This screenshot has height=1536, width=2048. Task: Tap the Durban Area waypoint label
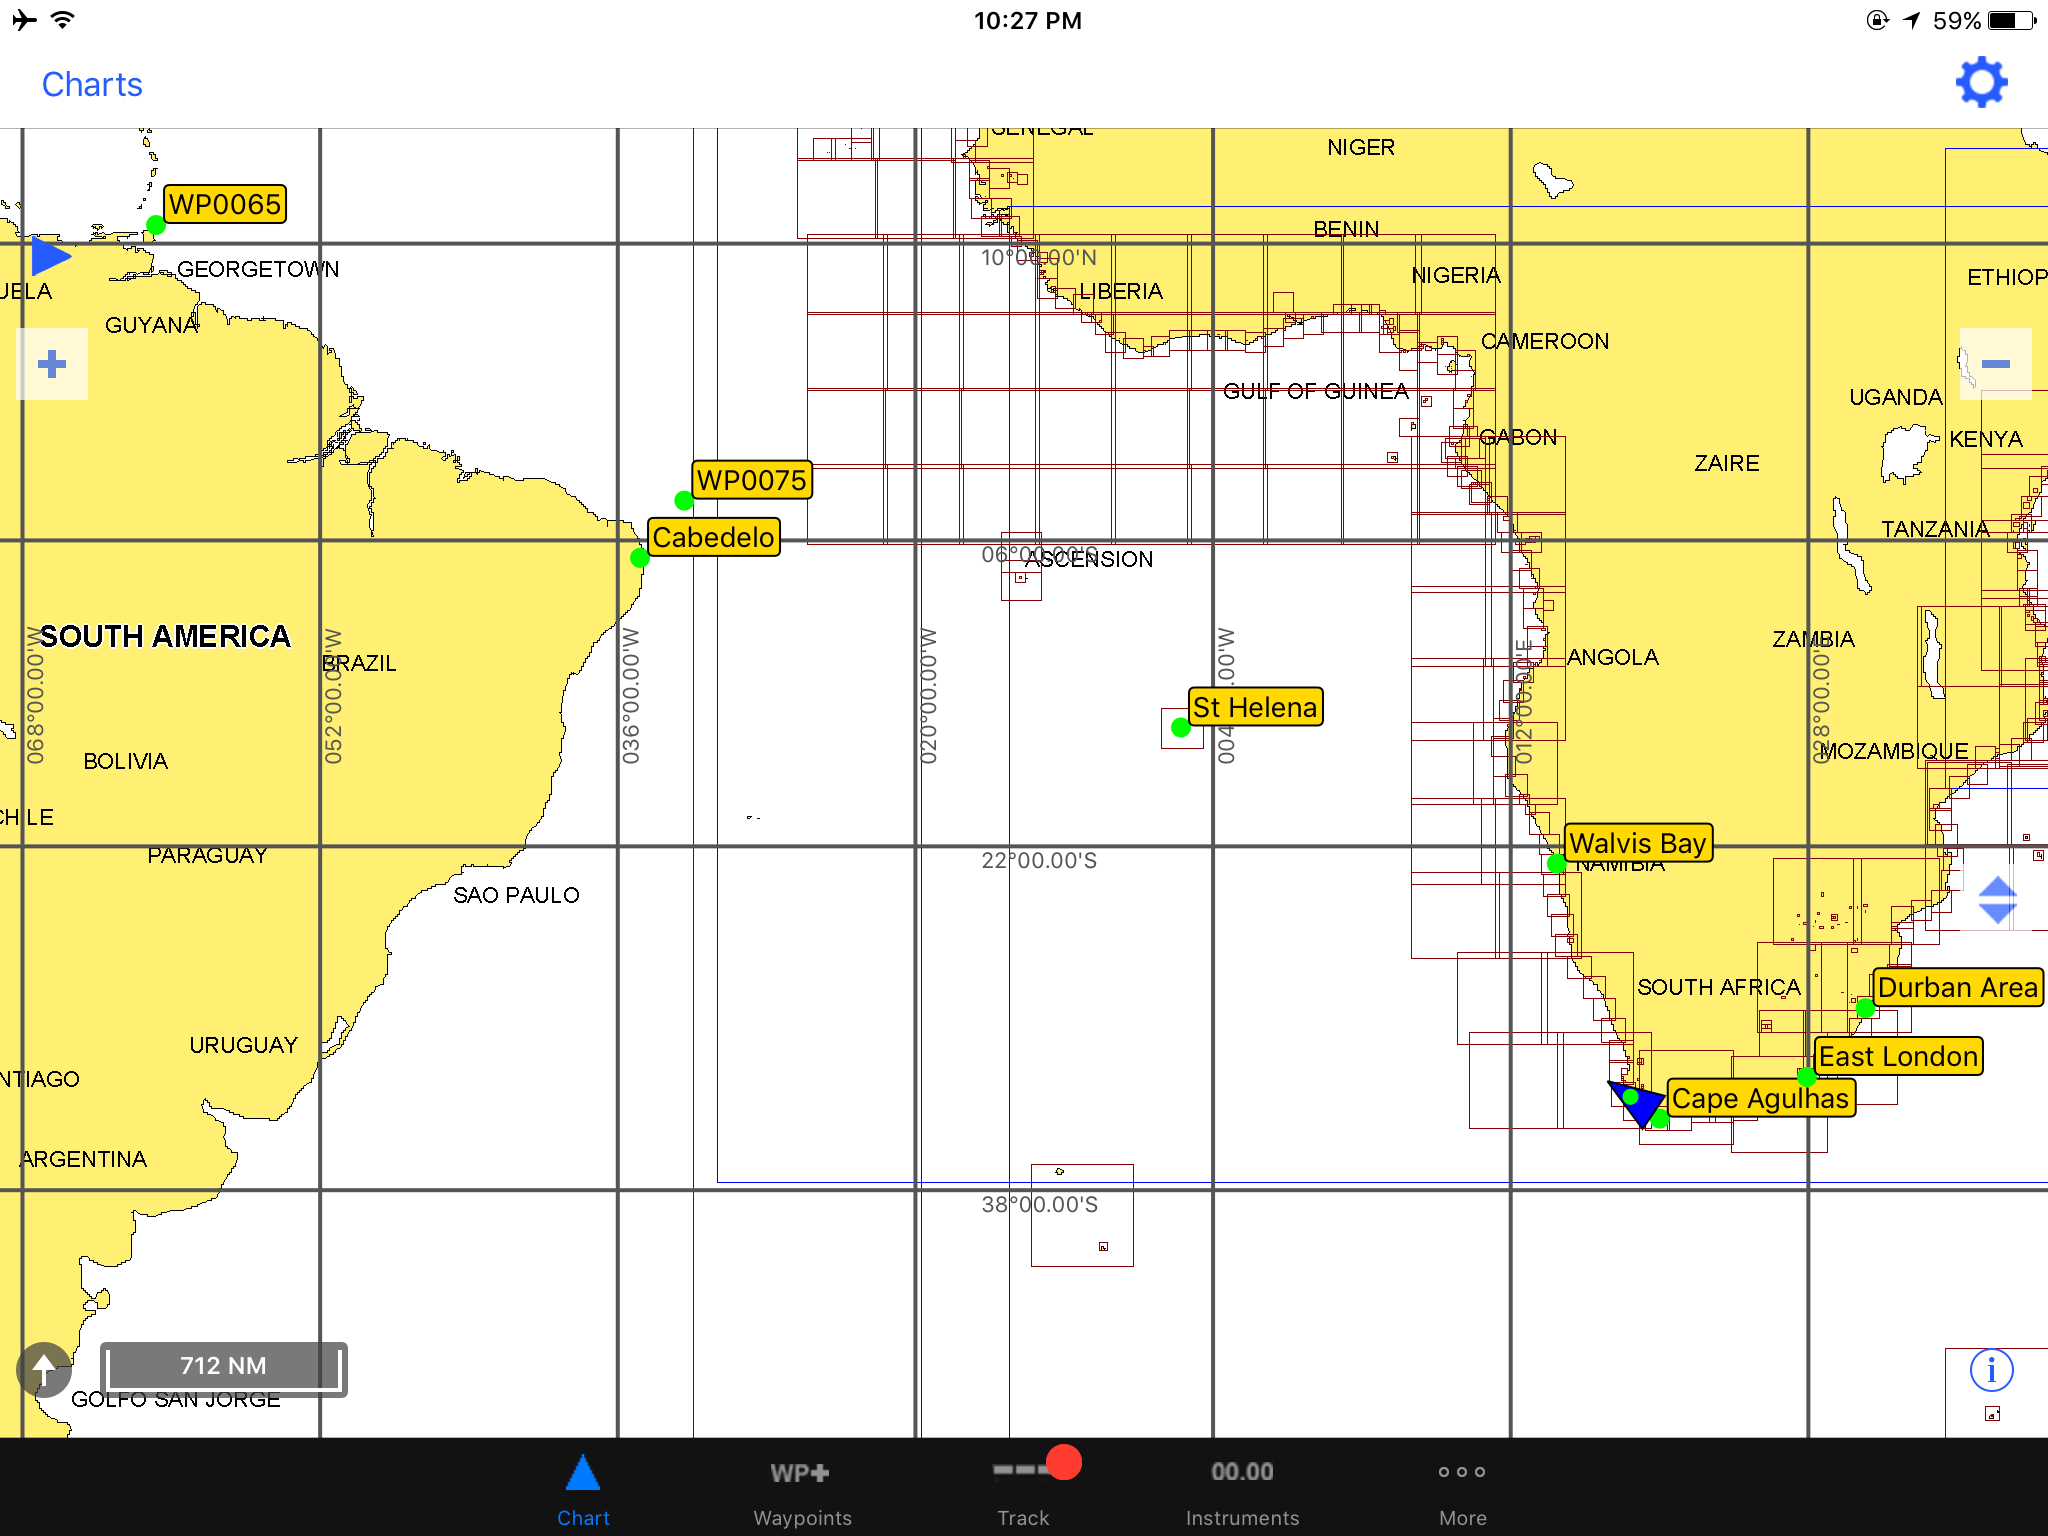pos(1957,987)
